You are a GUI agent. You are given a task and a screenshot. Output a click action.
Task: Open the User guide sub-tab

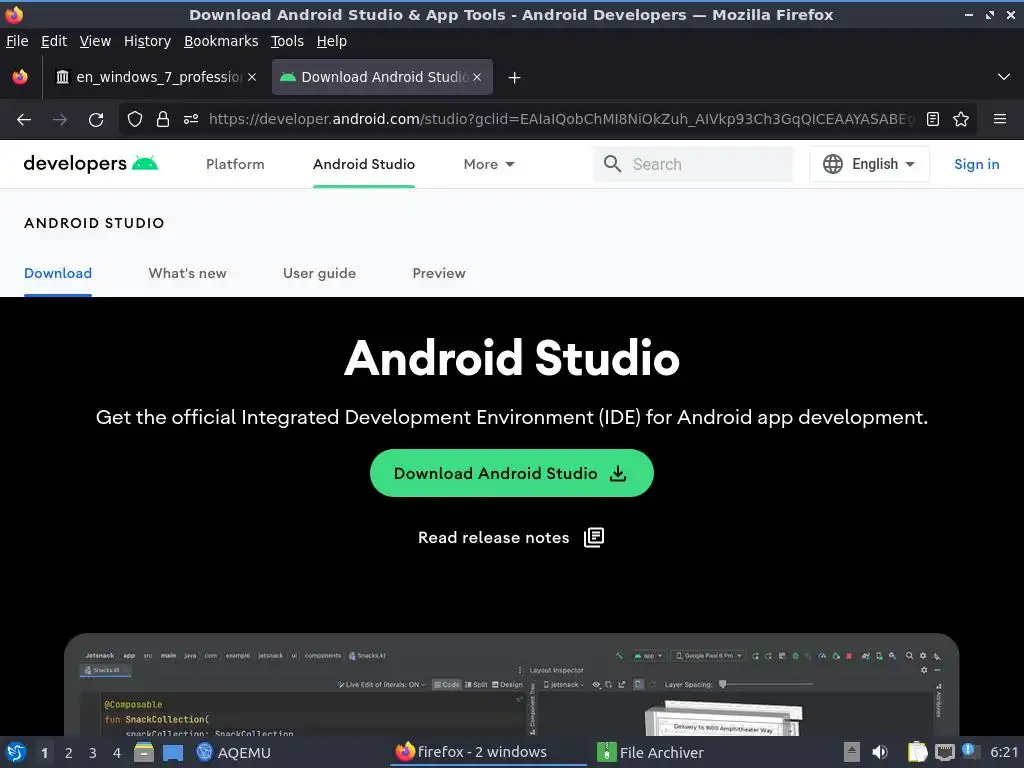[x=319, y=273]
